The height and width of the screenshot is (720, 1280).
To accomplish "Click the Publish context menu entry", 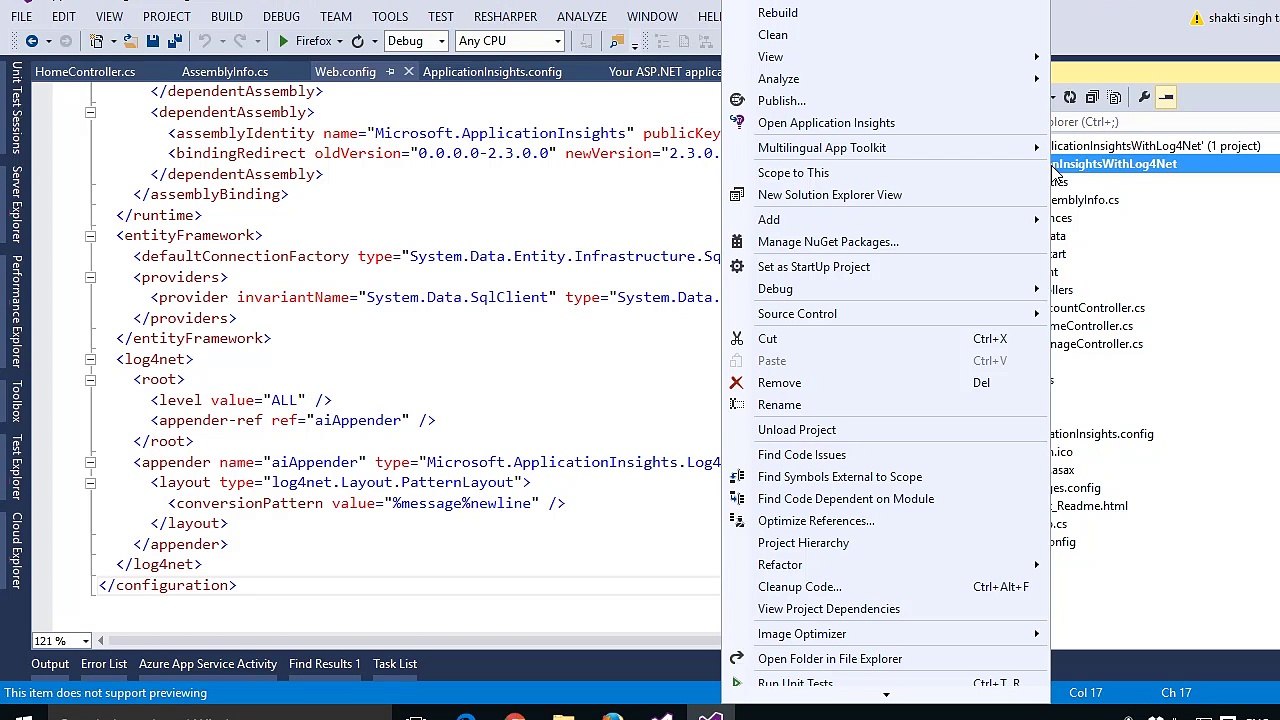I will pyautogui.click(x=886, y=101).
